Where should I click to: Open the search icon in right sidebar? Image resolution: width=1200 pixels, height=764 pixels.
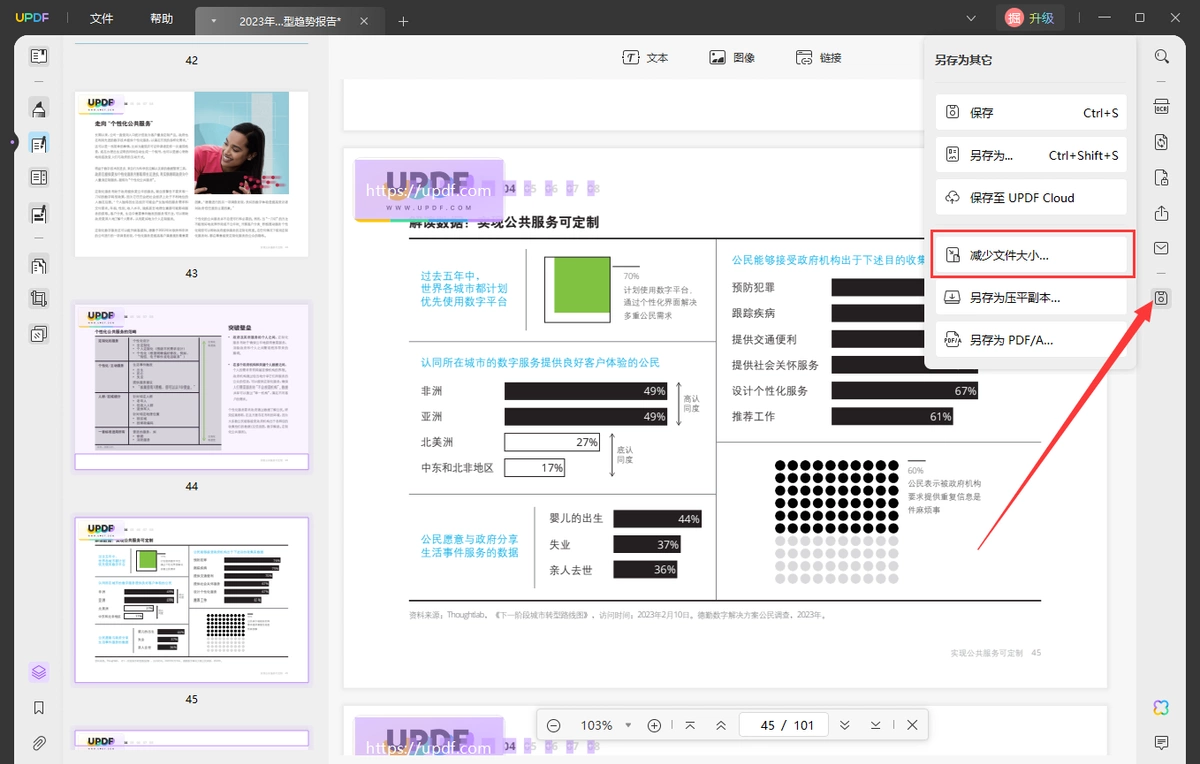pyautogui.click(x=1161, y=57)
